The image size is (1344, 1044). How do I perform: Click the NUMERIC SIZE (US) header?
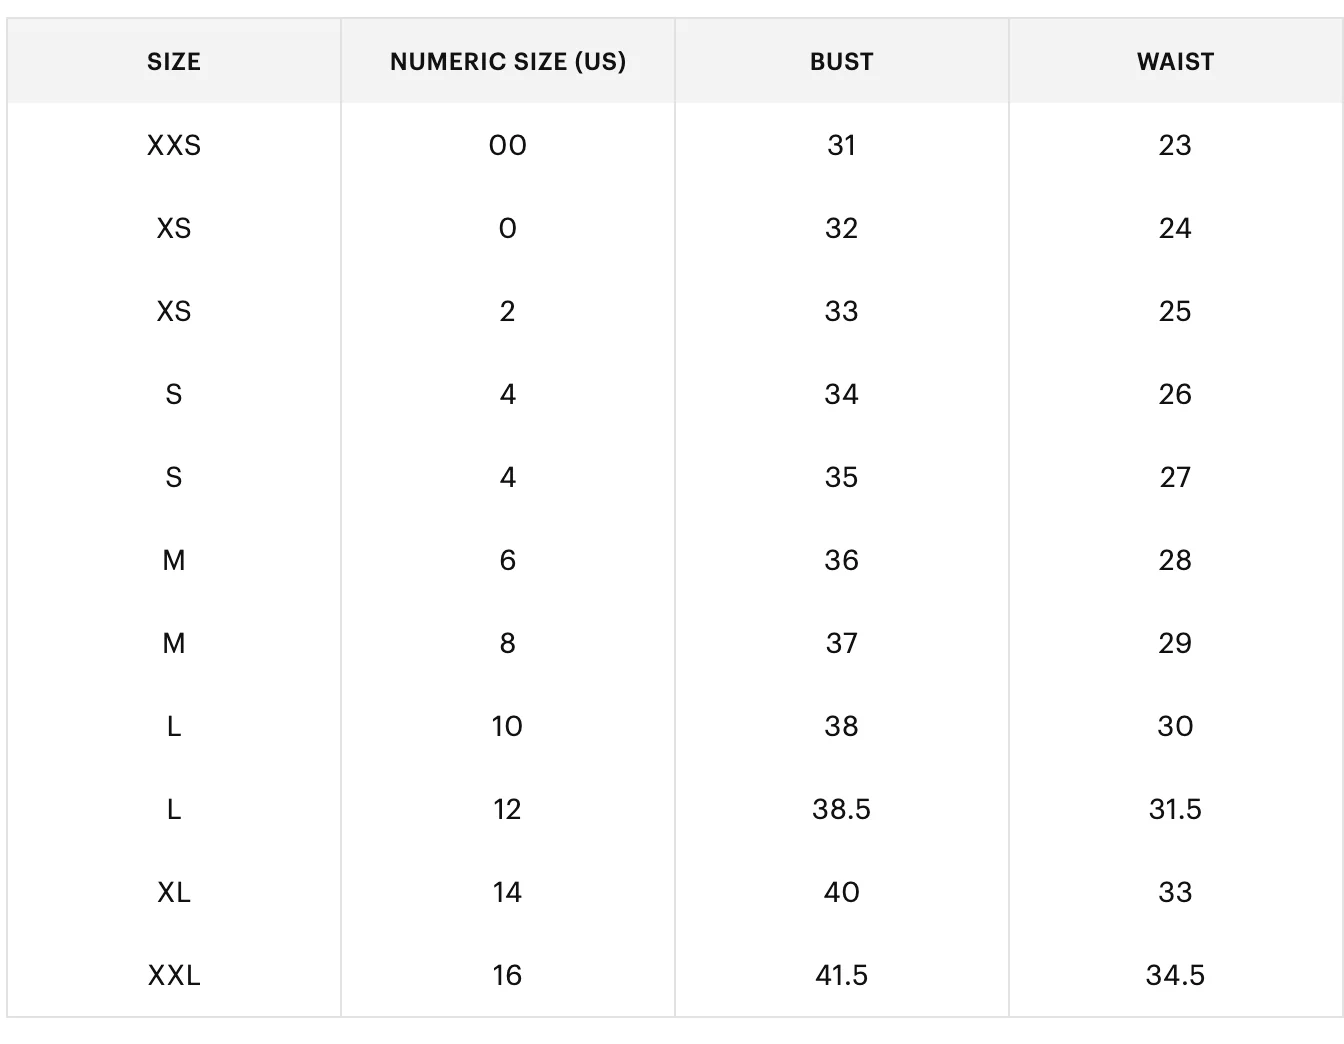click(508, 62)
